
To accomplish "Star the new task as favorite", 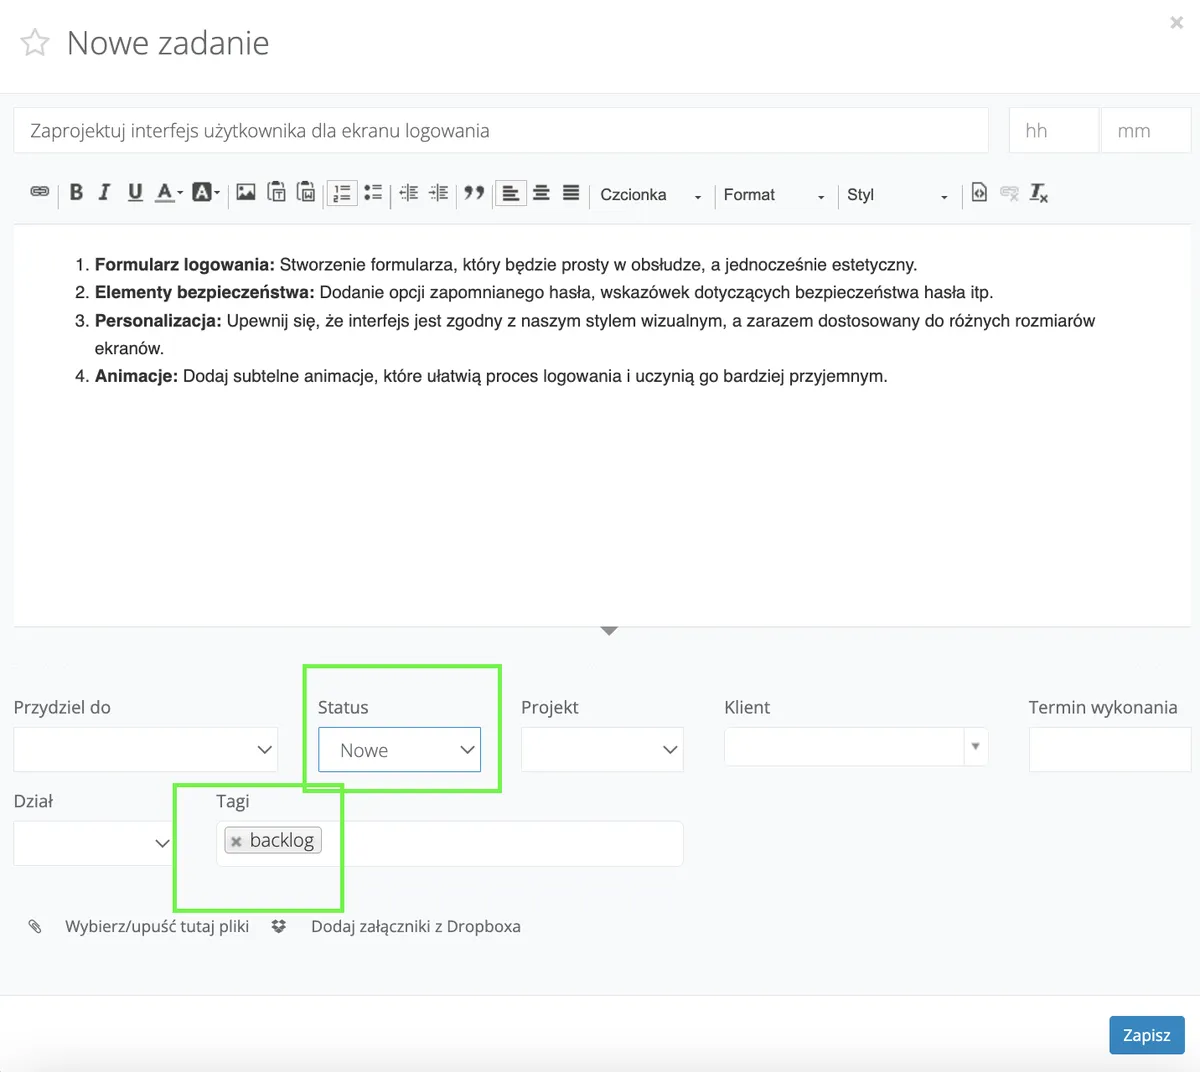I will tap(35, 43).
